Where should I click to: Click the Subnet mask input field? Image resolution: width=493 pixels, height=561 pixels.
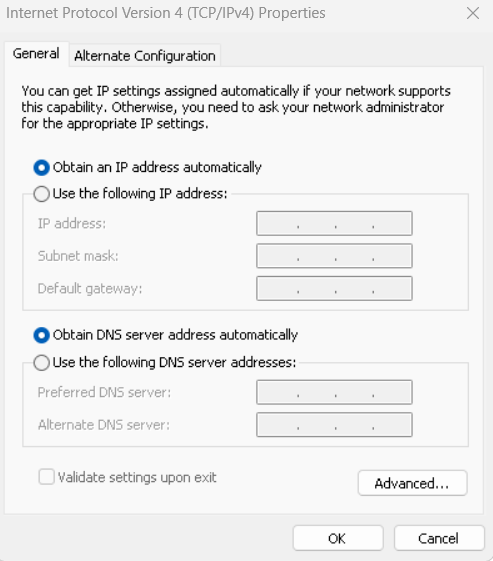click(x=334, y=256)
